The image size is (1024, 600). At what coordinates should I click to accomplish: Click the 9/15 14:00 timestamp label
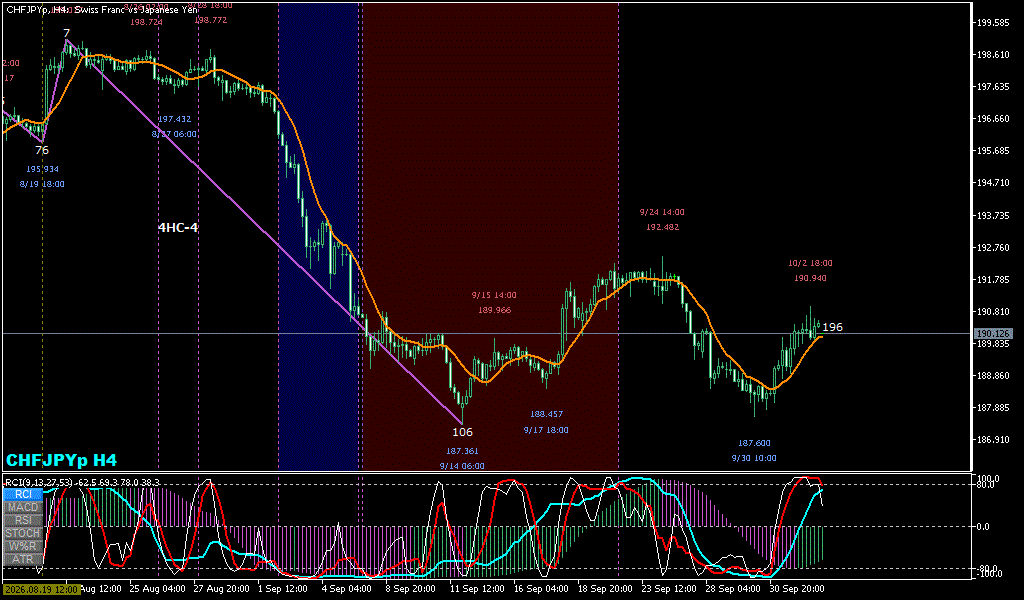tap(494, 295)
